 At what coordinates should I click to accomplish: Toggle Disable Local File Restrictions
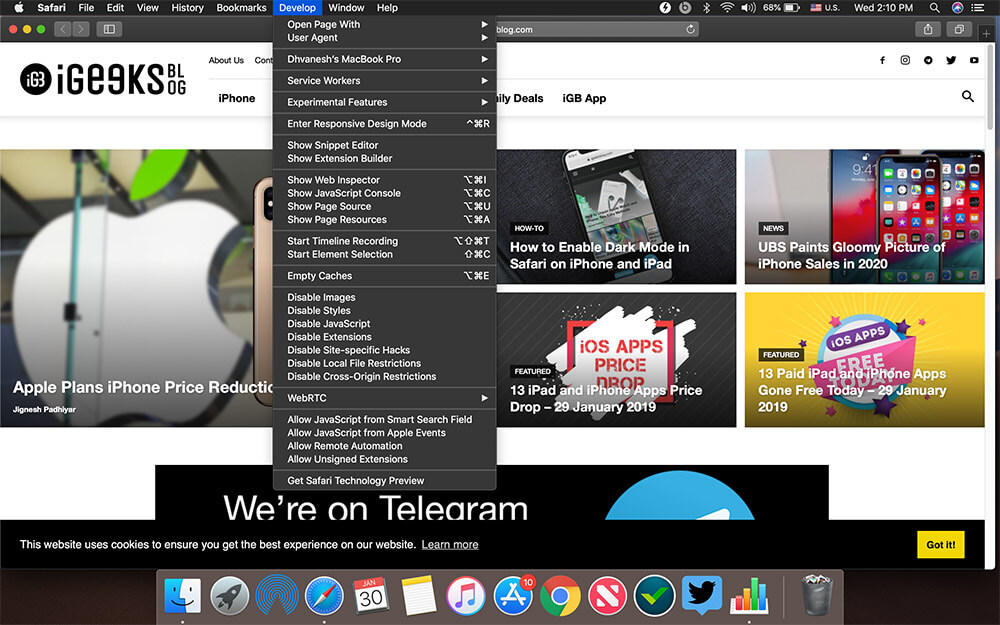click(385, 364)
